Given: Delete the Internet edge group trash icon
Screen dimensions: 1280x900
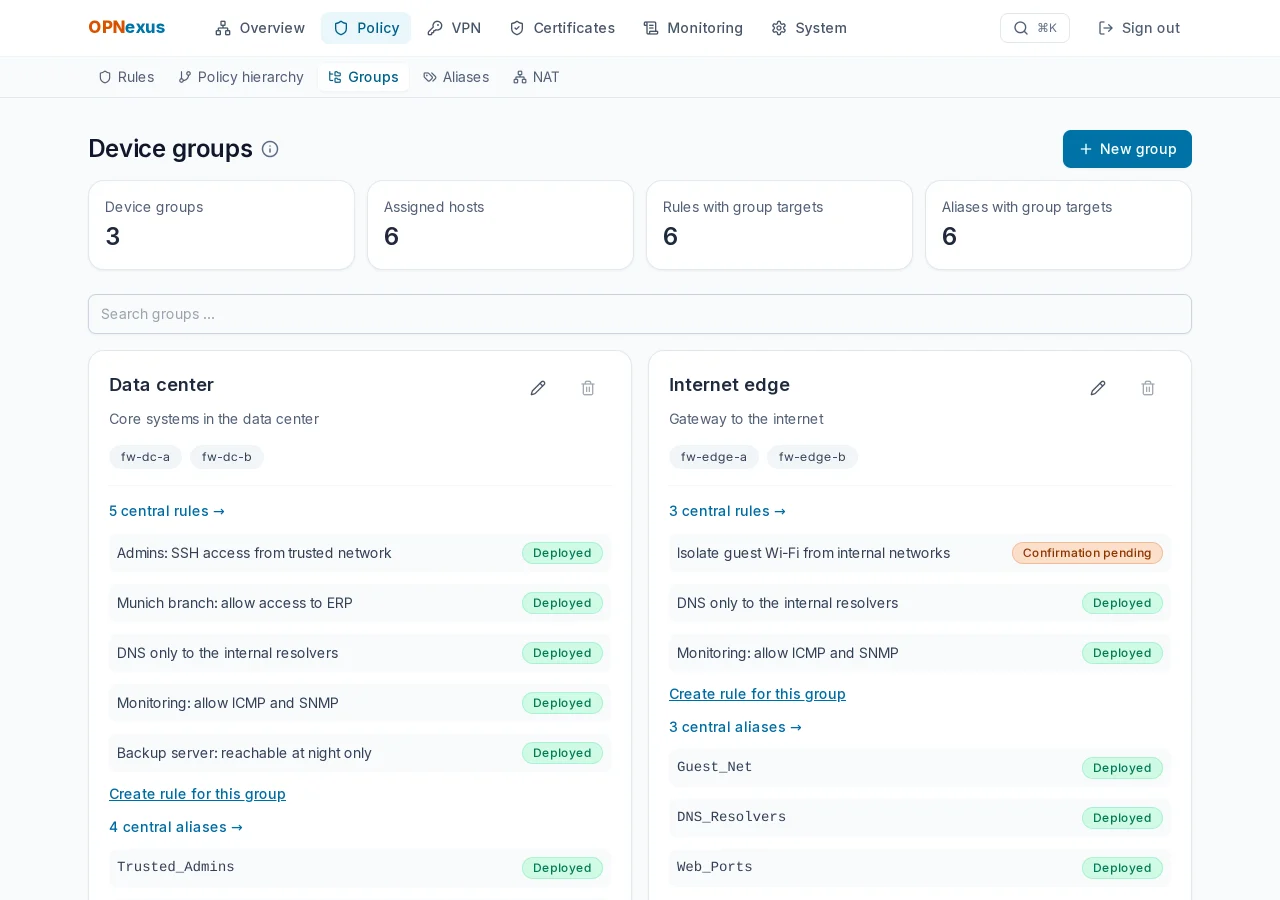Looking at the screenshot, I should pyautogui.click(x=1148, y=388).
